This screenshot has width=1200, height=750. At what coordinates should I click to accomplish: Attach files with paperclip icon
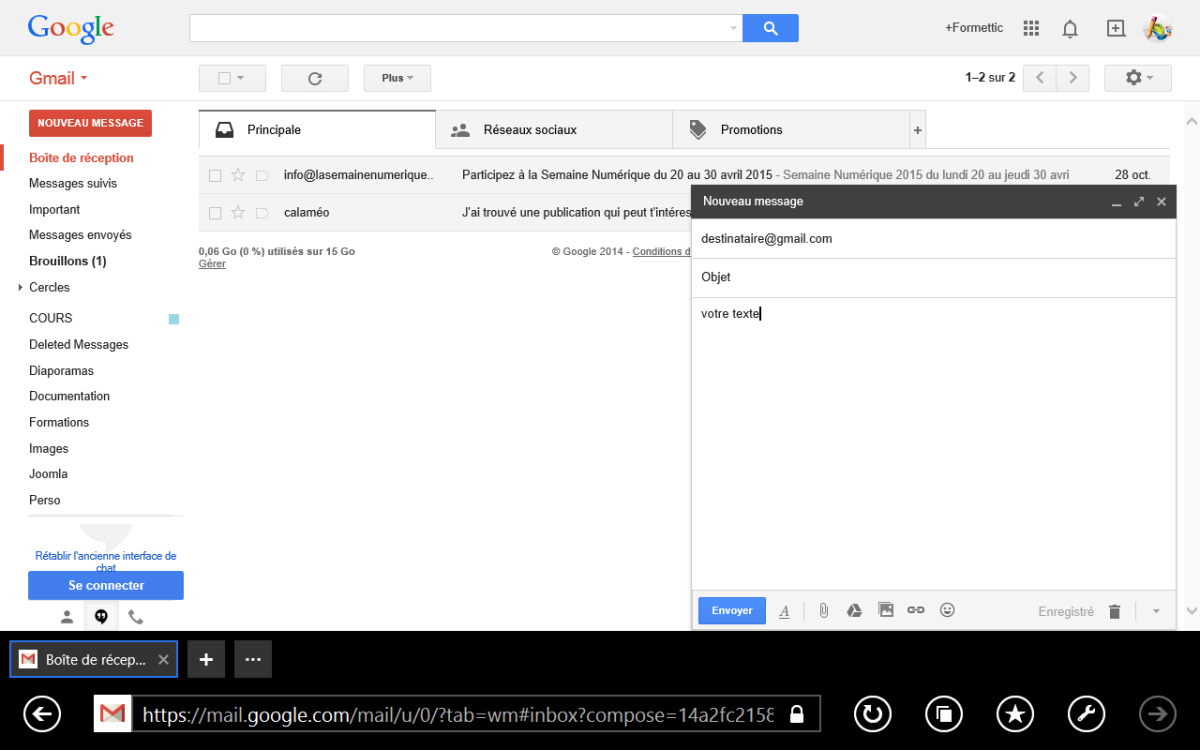824,610
